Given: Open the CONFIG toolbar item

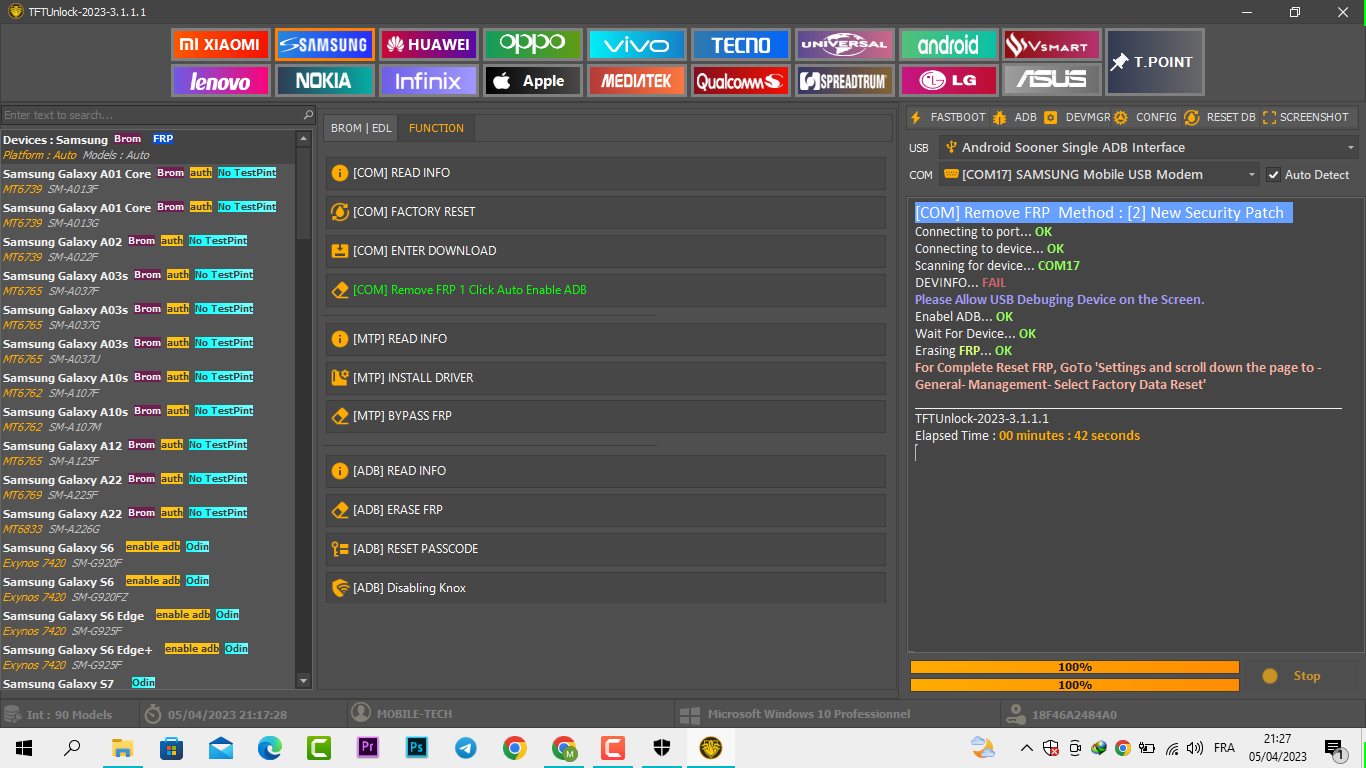Looking at the screenshot, I should pos(1146,117).
